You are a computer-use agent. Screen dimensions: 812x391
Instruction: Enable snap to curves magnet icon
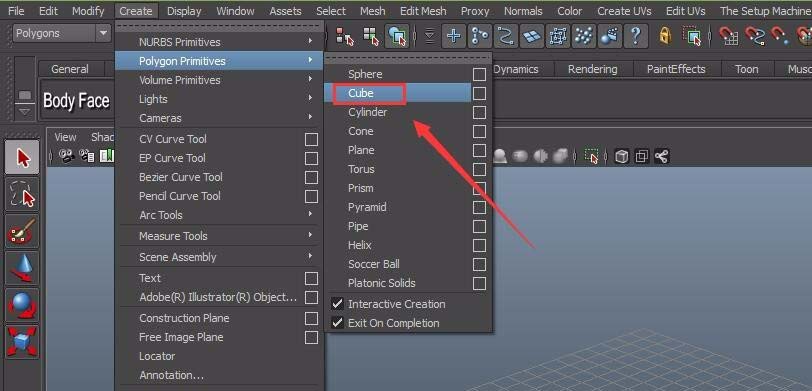click(x=755, y=36)
